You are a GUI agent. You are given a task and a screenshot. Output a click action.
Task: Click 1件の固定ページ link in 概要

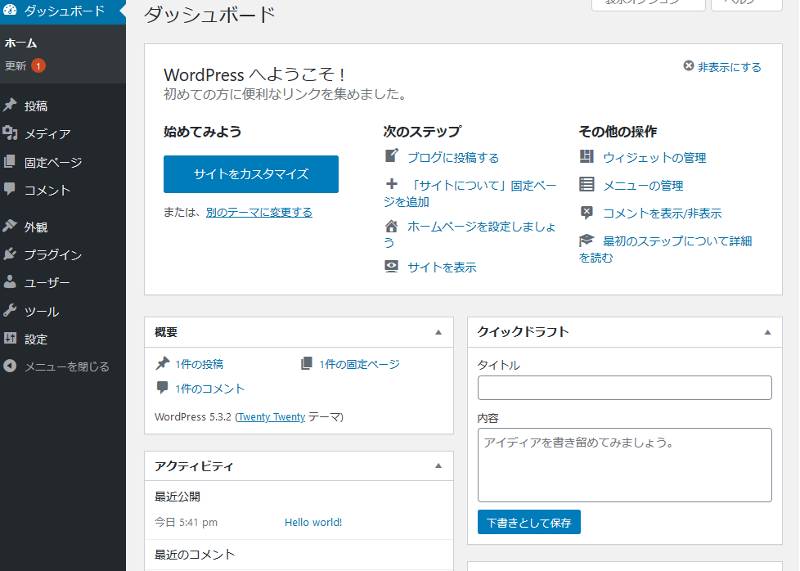tap(360, 364)
